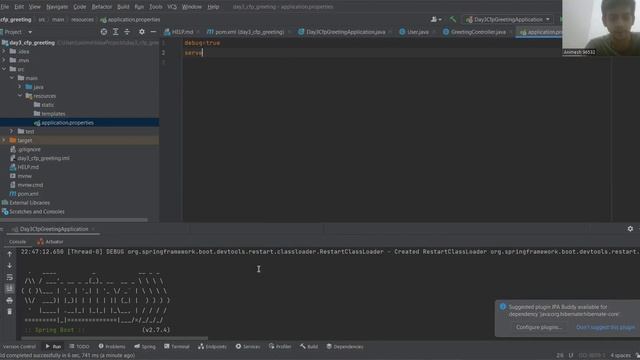640x360 pixels.
Task: Expand the target folder
Action: coord(4,140)
